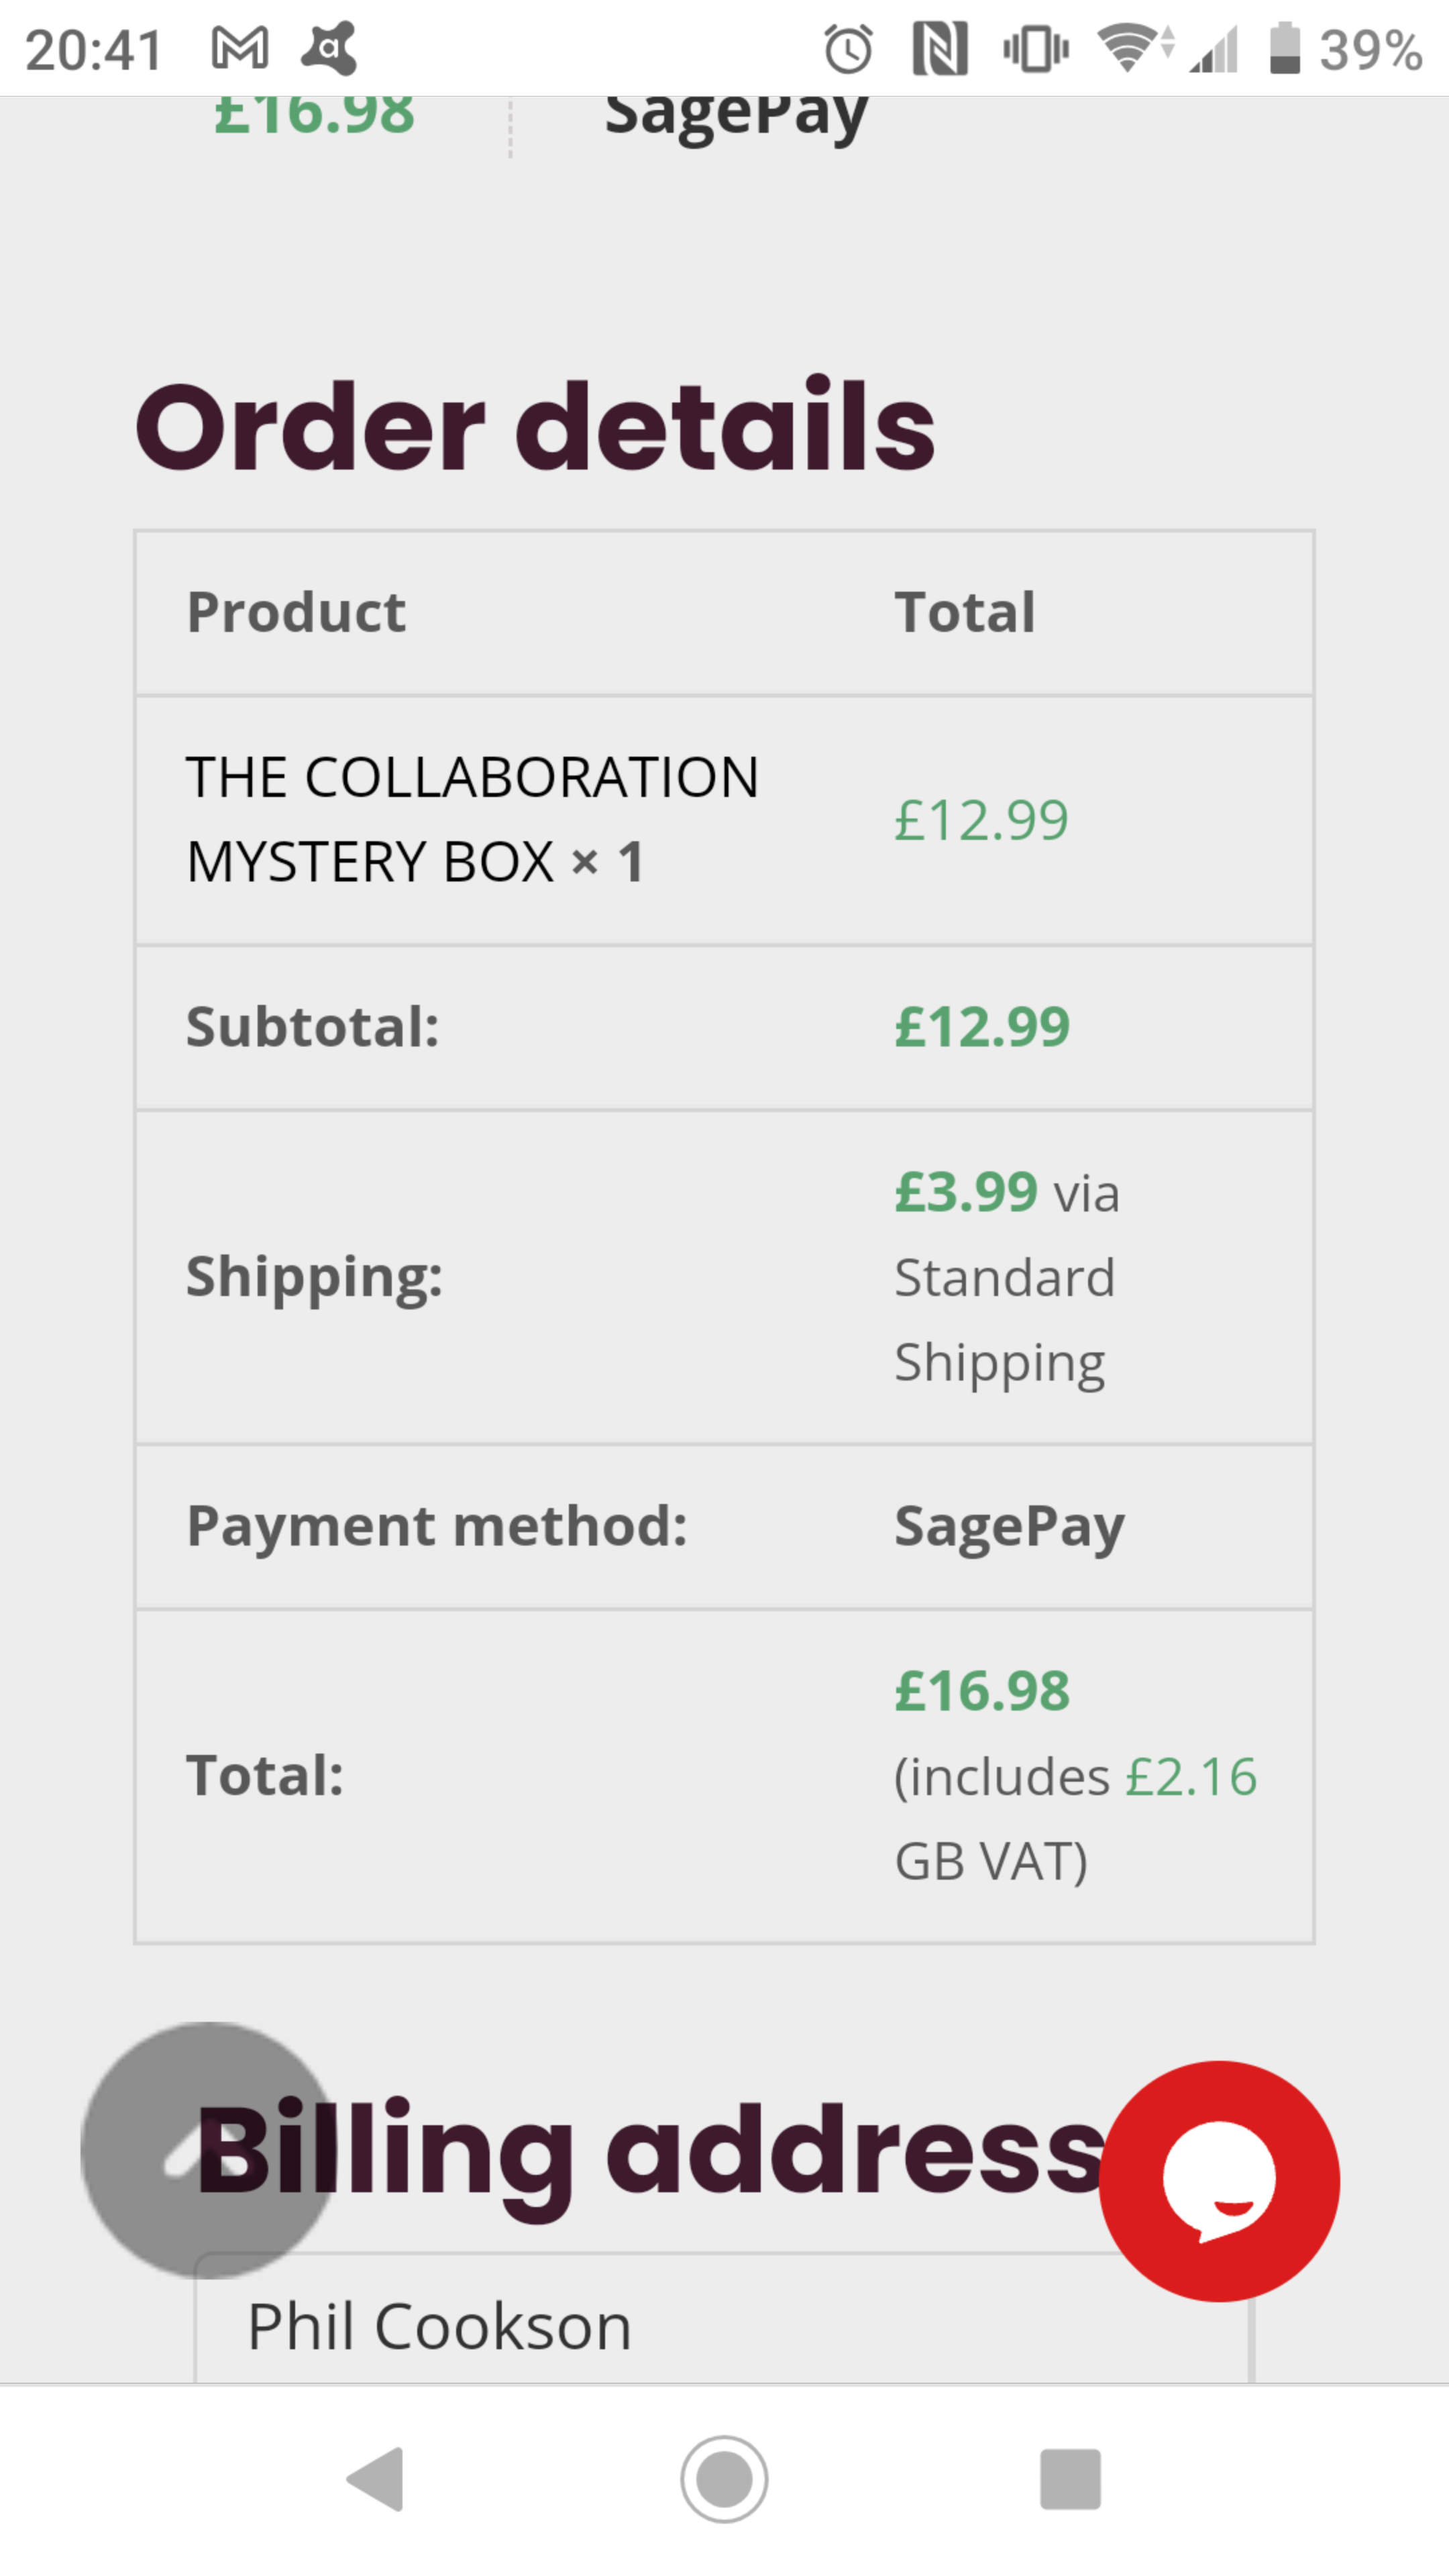This screenshot has height=2576, width=1449.
Task: Tap the battery 39% indicator
Action: [x=1345, y=49]
